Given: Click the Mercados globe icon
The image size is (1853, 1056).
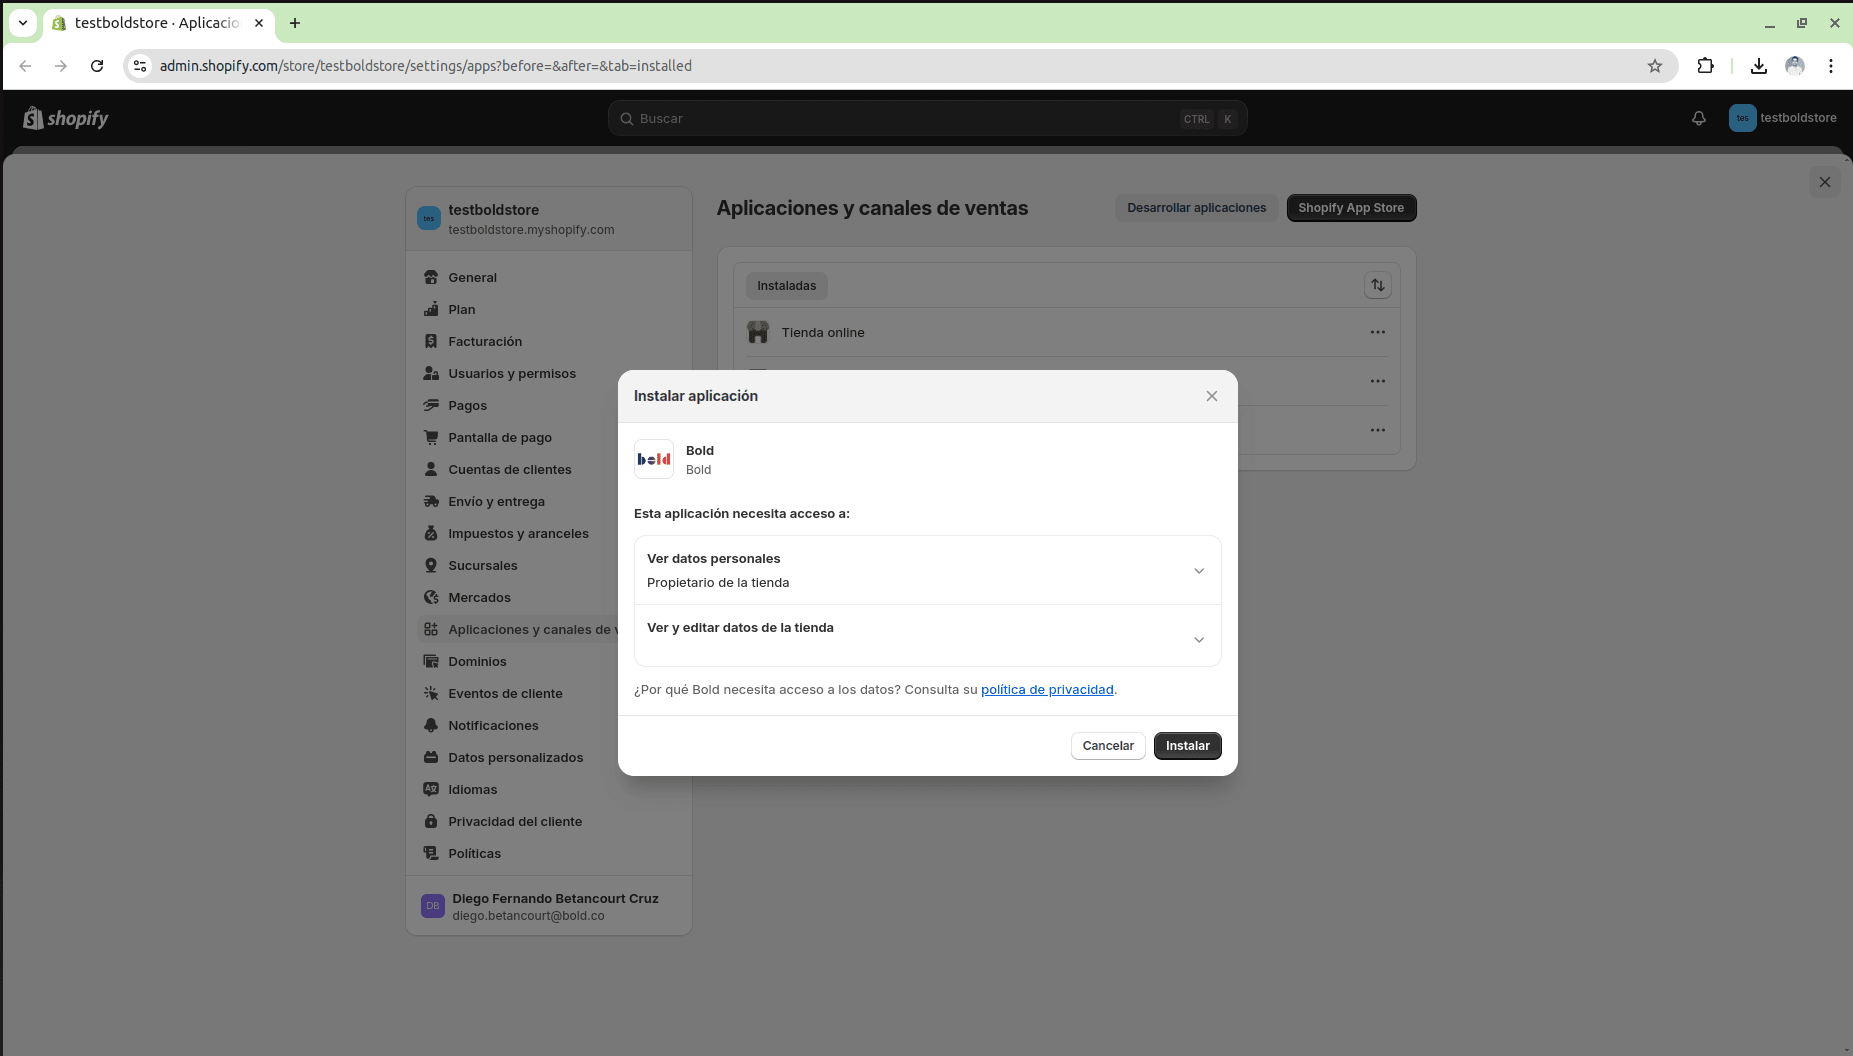Looking at the screenshot, I should coord(431,598).
